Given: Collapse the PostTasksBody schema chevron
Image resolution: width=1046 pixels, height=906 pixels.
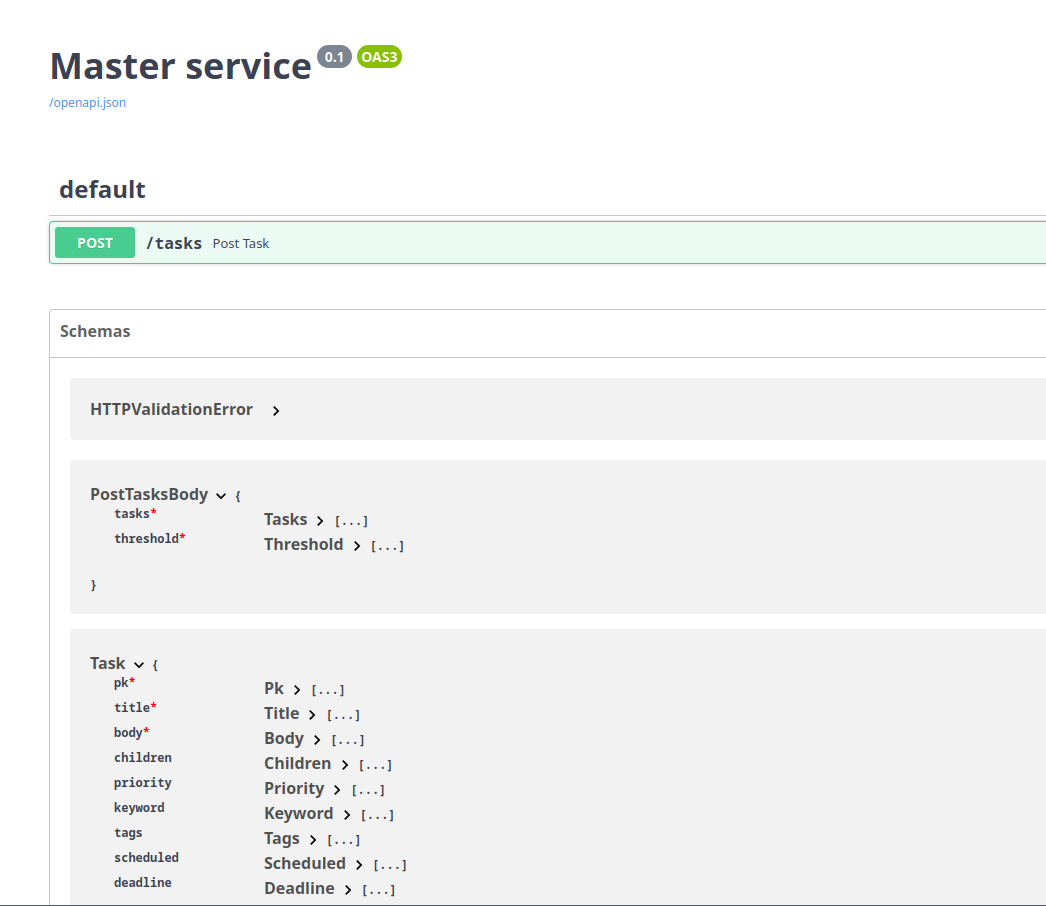Looking at the screenshot, I should [221, 495].
